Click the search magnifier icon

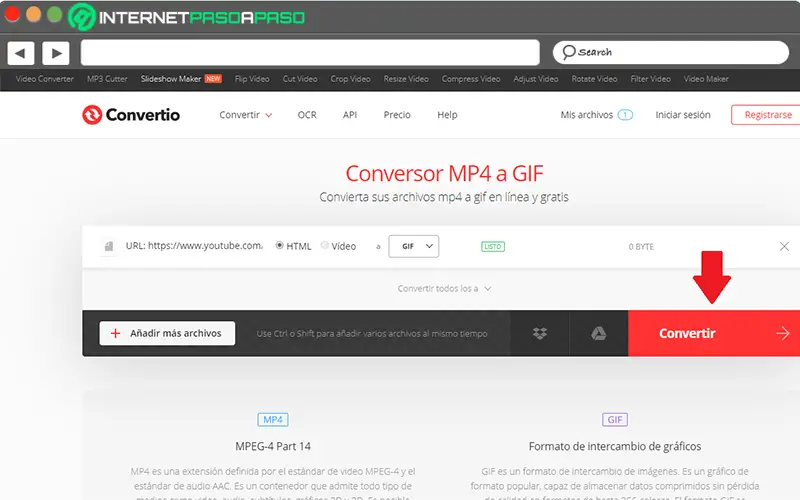(568, 52)
